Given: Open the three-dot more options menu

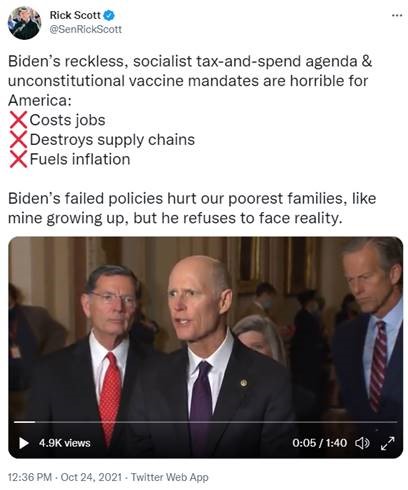Looking at the screenshot, I should (x=397, y=16).
